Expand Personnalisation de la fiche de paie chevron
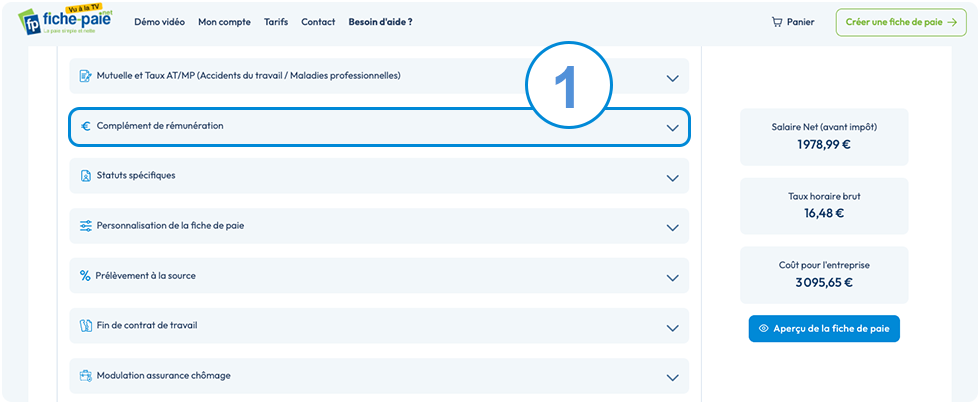Screen dimensions: 980x404 click(672, 228)
